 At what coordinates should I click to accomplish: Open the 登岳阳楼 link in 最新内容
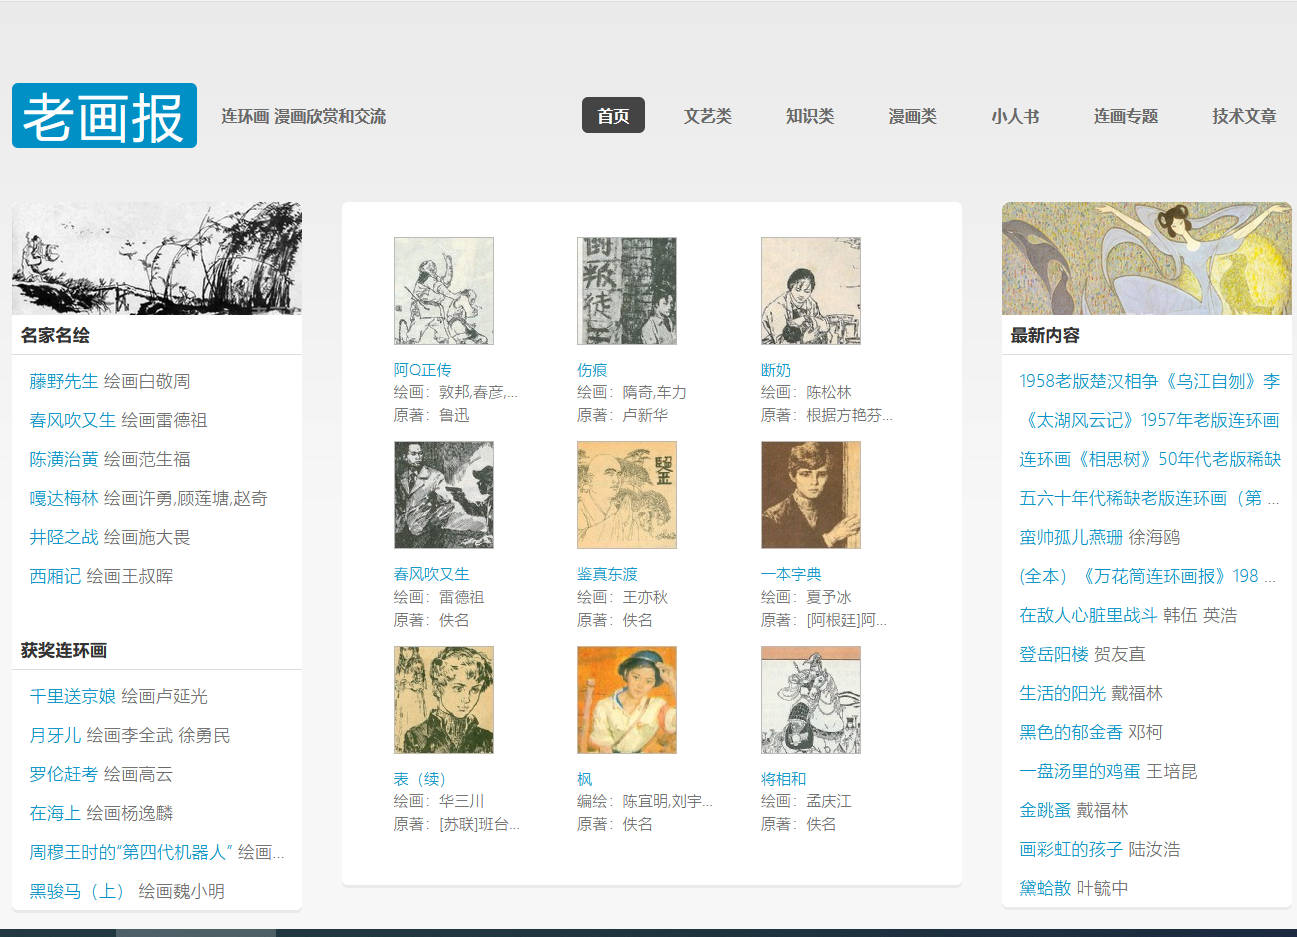[1054, 654]
